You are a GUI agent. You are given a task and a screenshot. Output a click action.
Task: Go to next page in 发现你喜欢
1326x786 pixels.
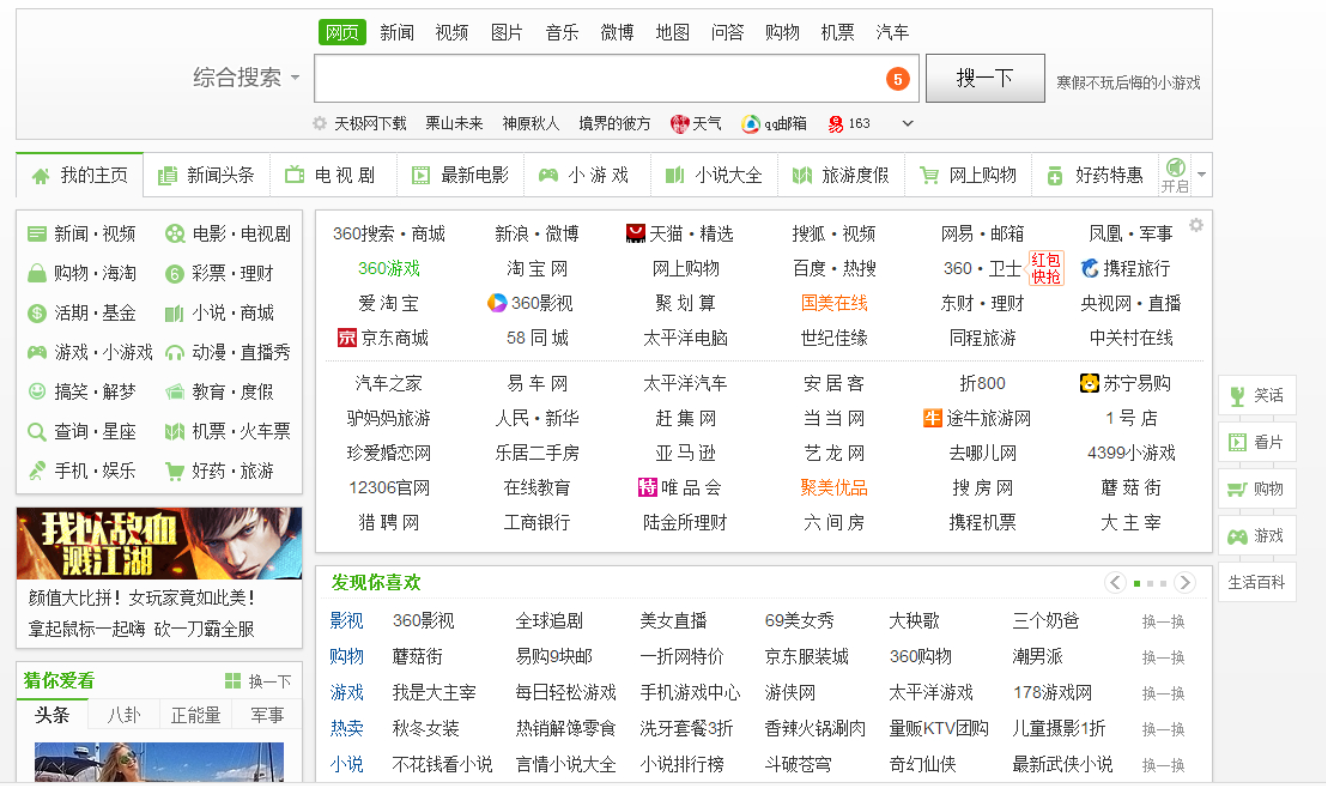[1185, 582]
